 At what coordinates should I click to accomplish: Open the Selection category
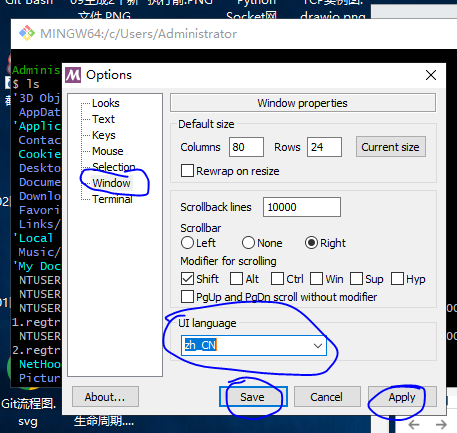[114, 167]
